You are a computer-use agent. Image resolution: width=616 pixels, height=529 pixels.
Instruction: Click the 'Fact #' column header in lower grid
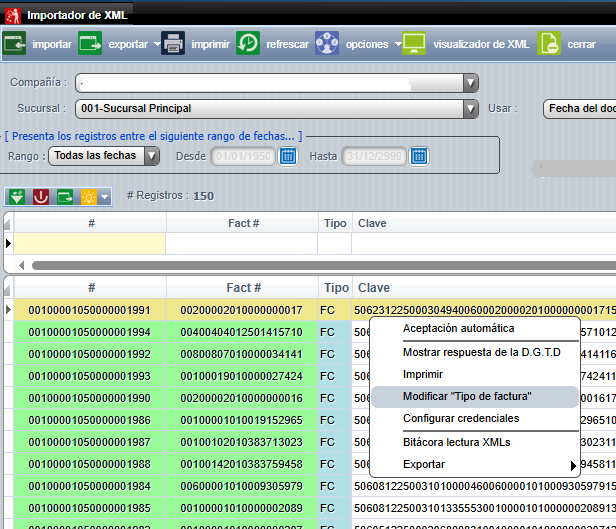(243, 287)
